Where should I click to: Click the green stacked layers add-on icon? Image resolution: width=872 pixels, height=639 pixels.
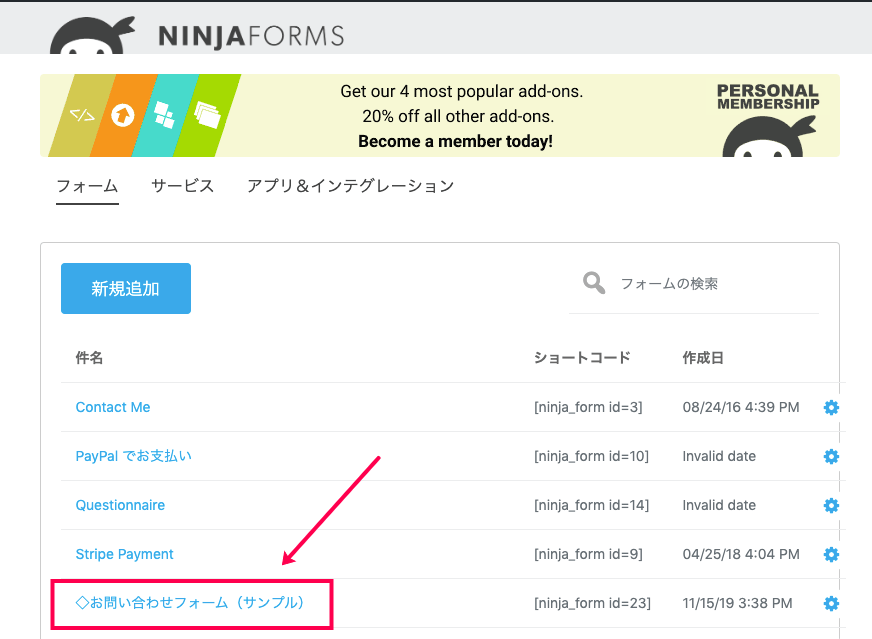point(207,115)
